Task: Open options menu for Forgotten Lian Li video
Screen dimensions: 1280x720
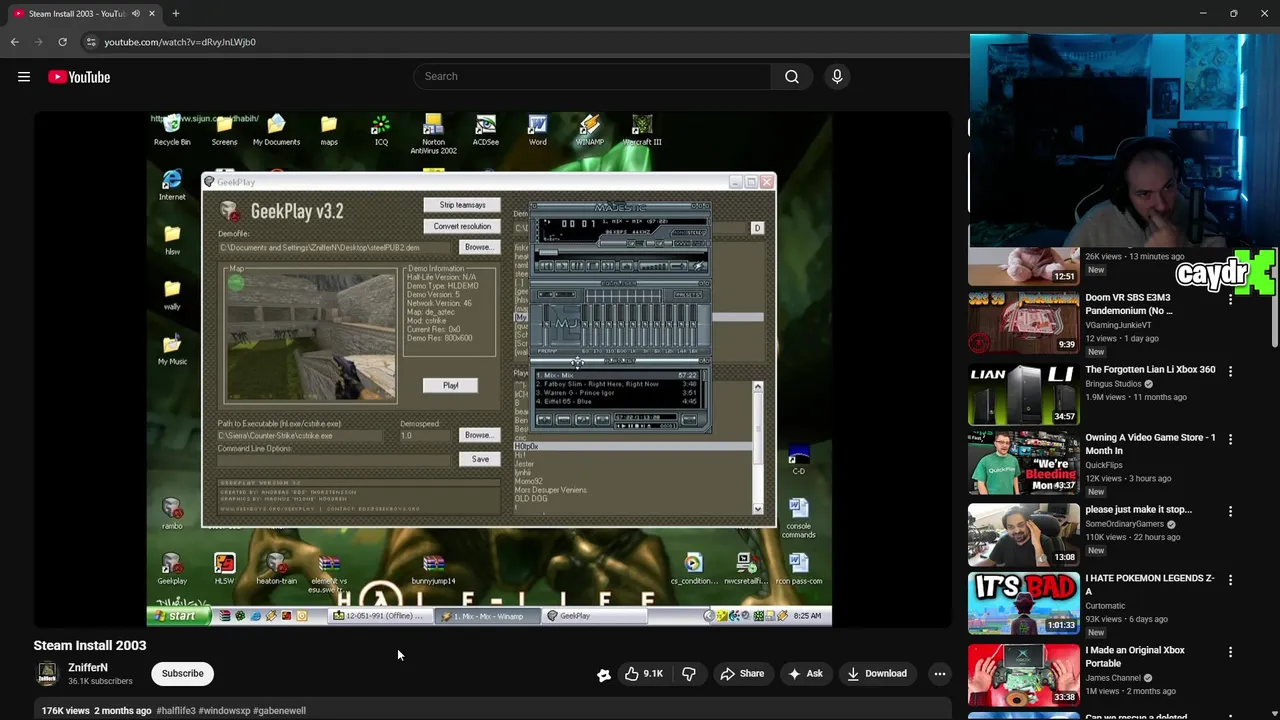Action: (1231, 371)
